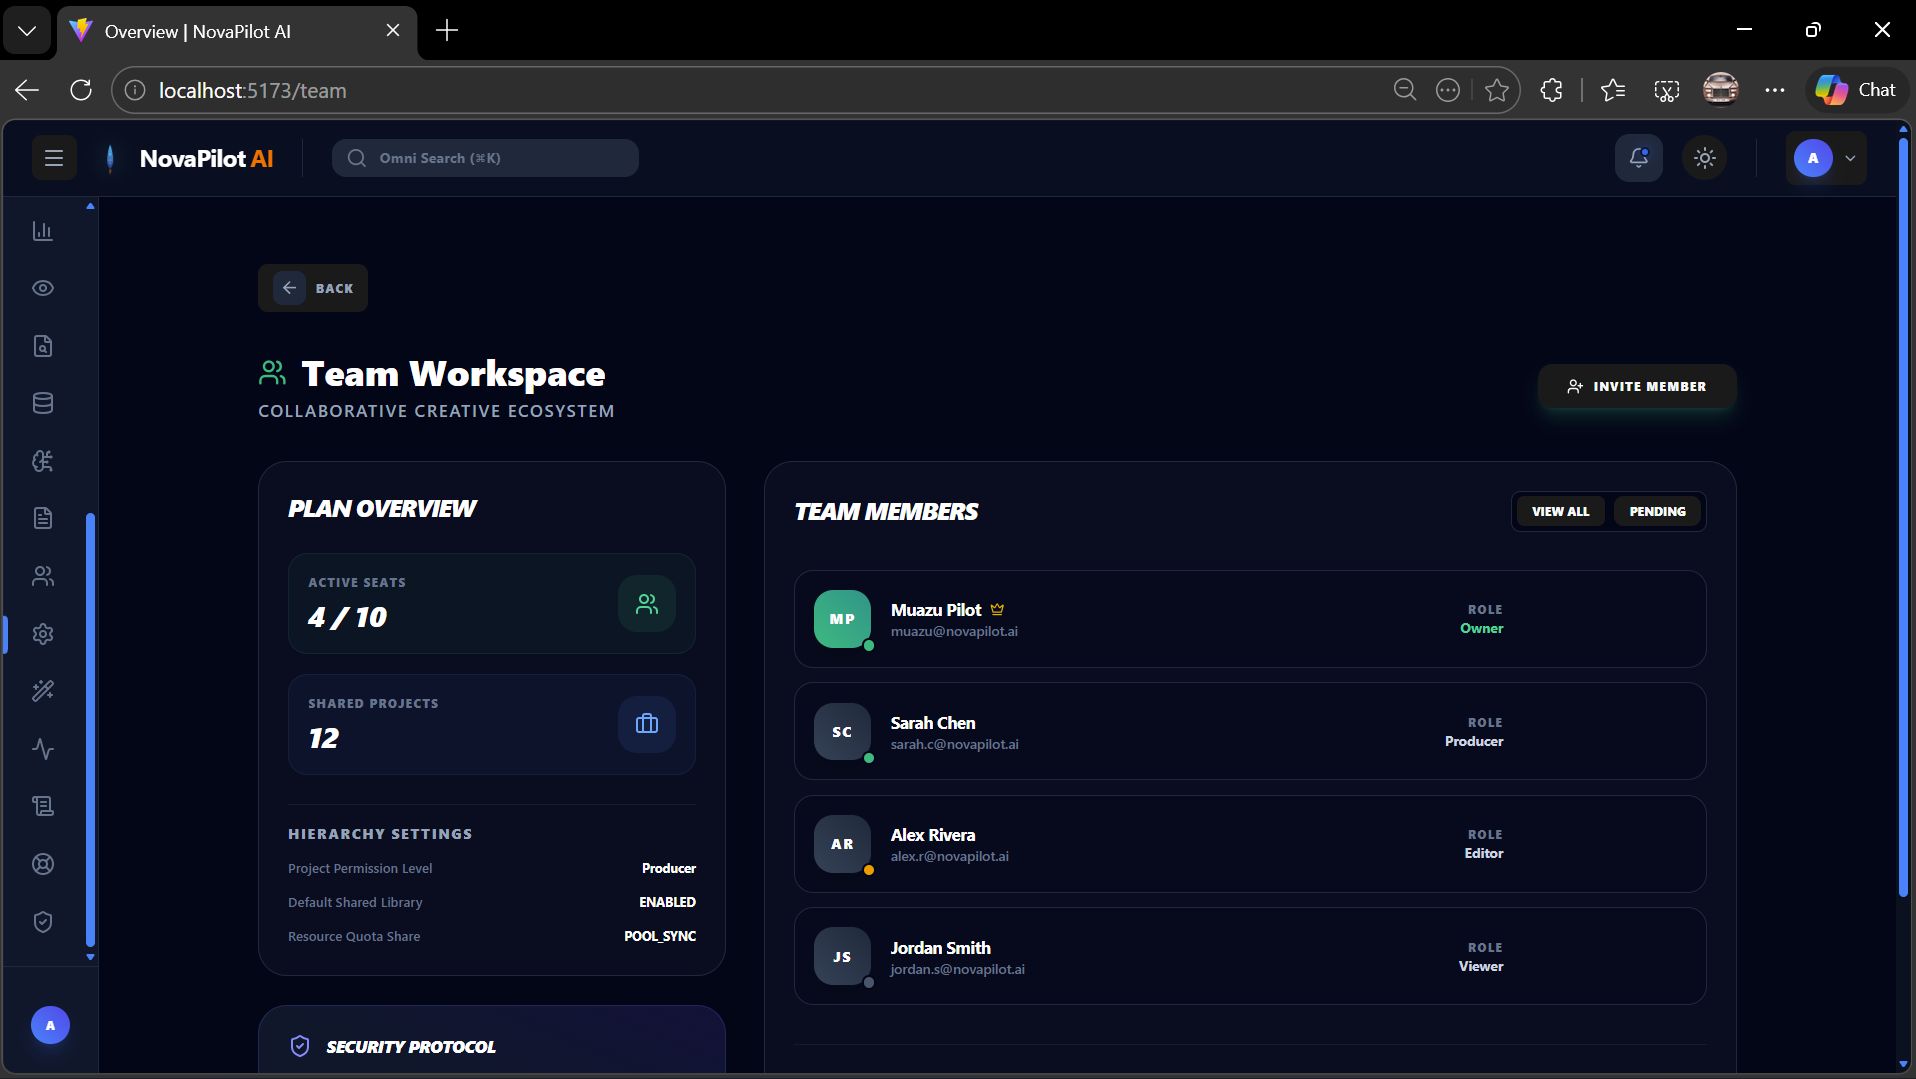Click the ENABLED shared library value
Viewport: 1916px width, 1079px height.
[667, 902]
